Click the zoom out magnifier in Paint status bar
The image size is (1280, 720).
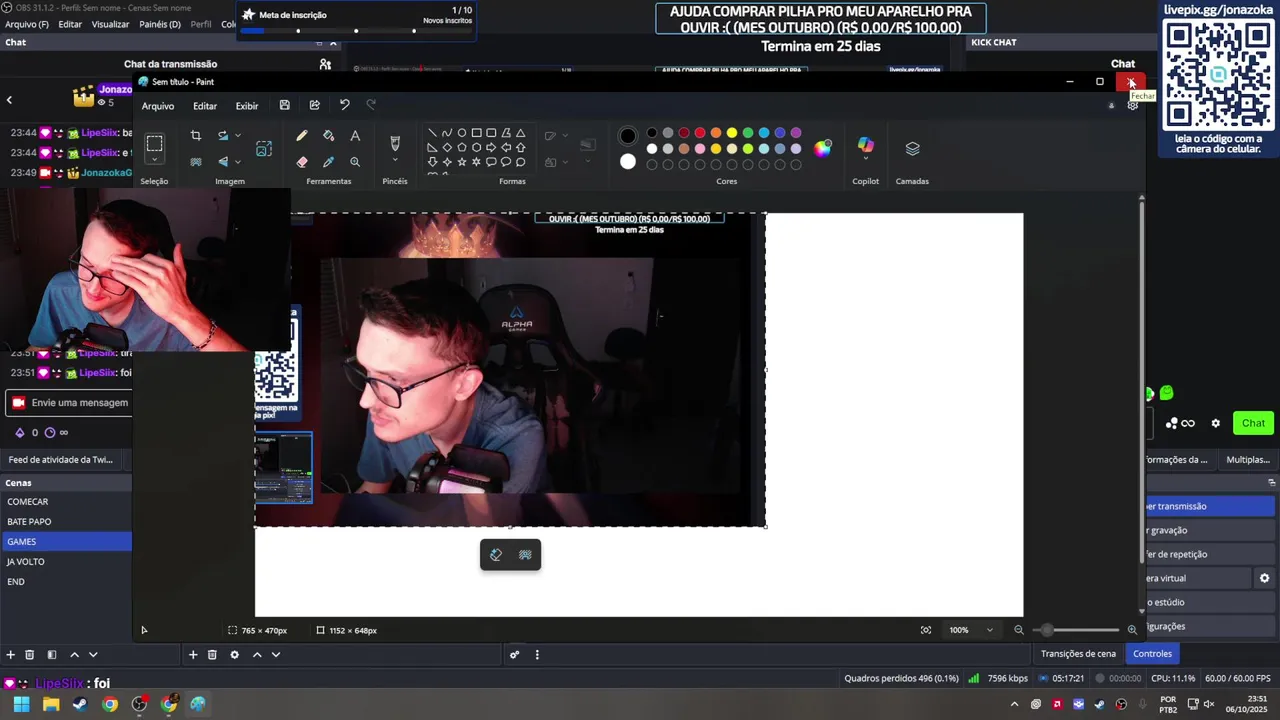click(x=1019, y=630)
